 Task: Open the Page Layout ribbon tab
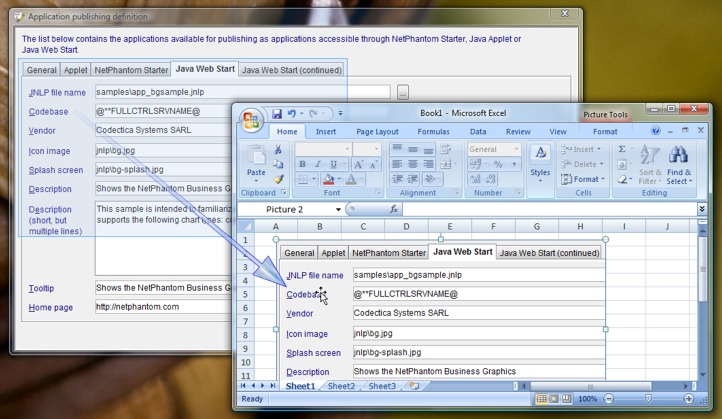377,132
